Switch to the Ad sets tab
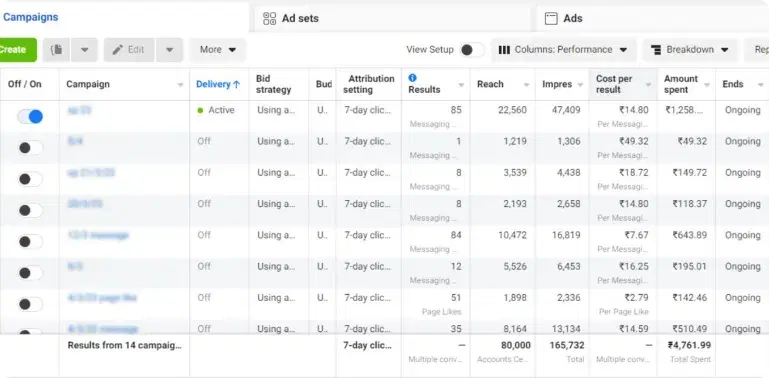Screen dimensions: 769x378 click(x=392, y=19)
